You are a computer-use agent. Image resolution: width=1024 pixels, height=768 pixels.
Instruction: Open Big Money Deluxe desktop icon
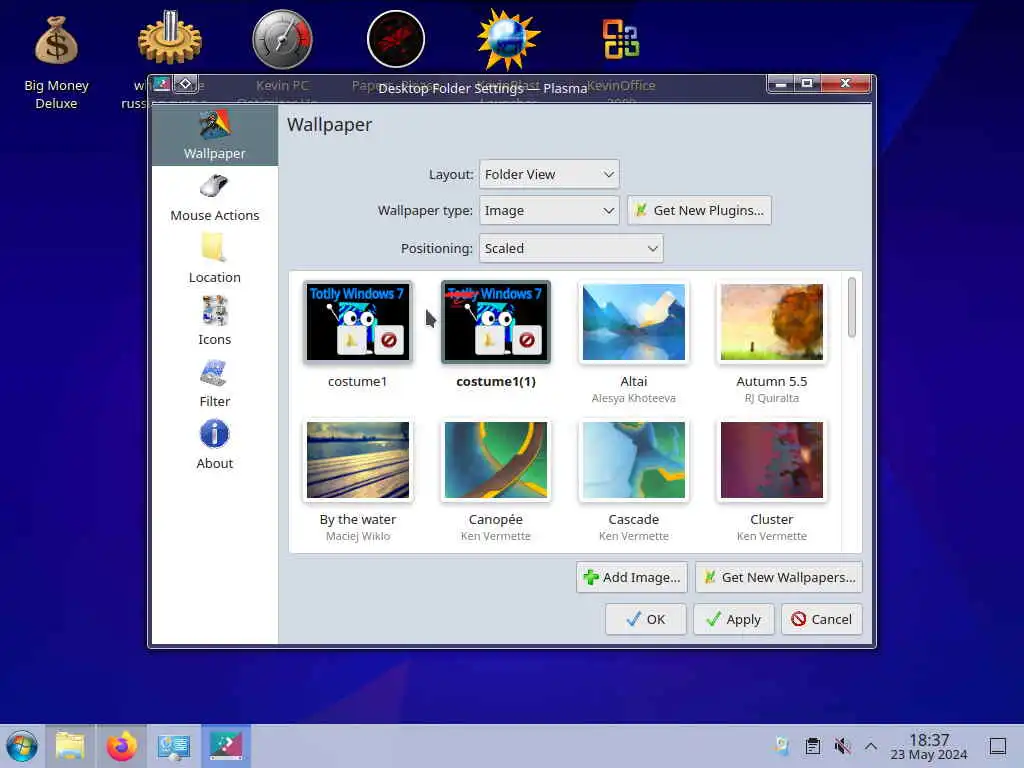pos(56,40)
